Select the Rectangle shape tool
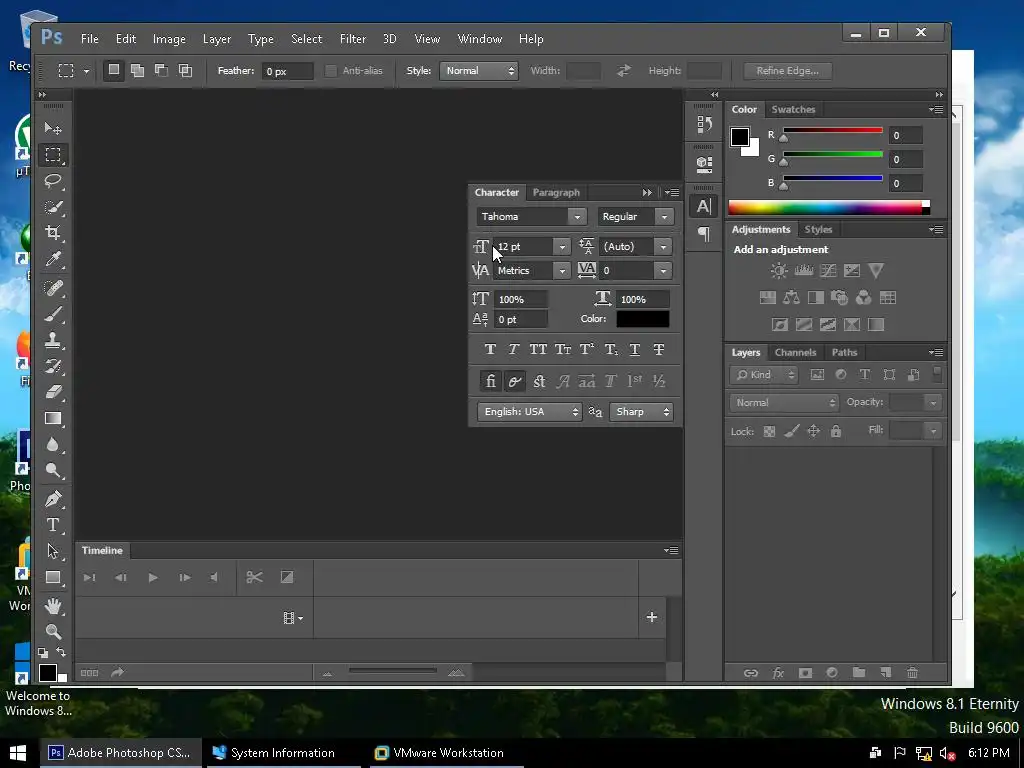Image resolution: width=1024 pixels, height=768 pixels. click(x=53, y=577)
